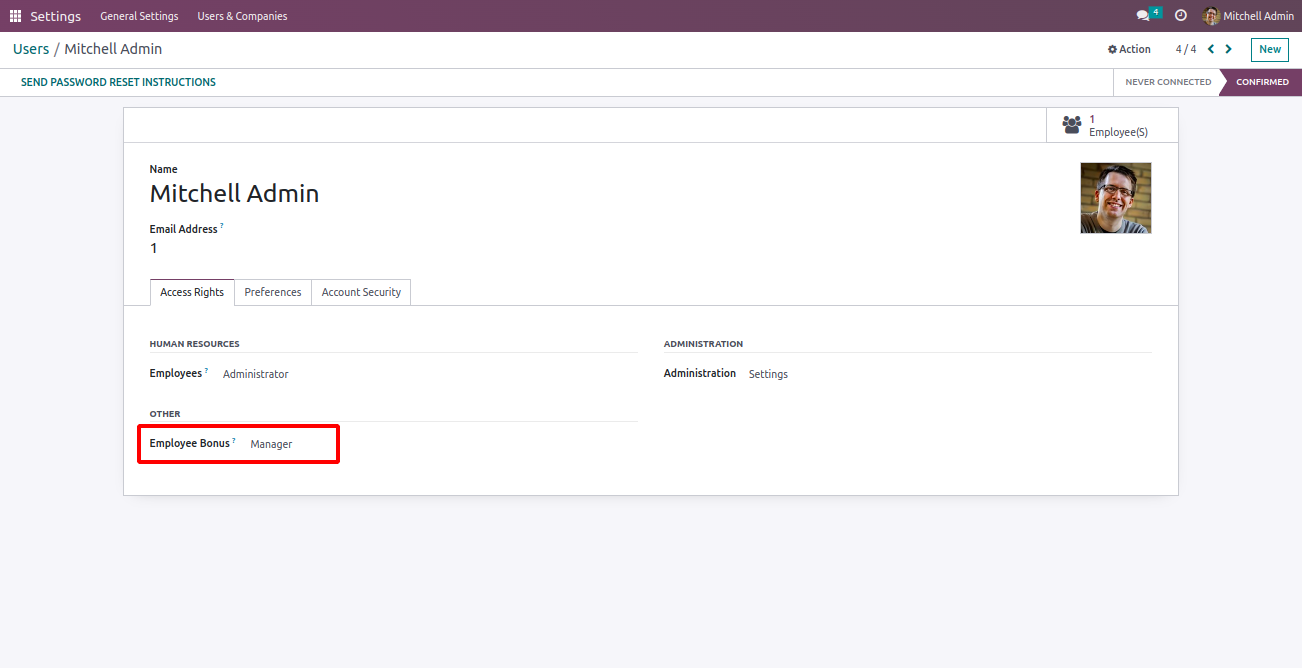Open the conversations chat icon
Screen dimensions: 1302x668
click(x=1143, y=16)
